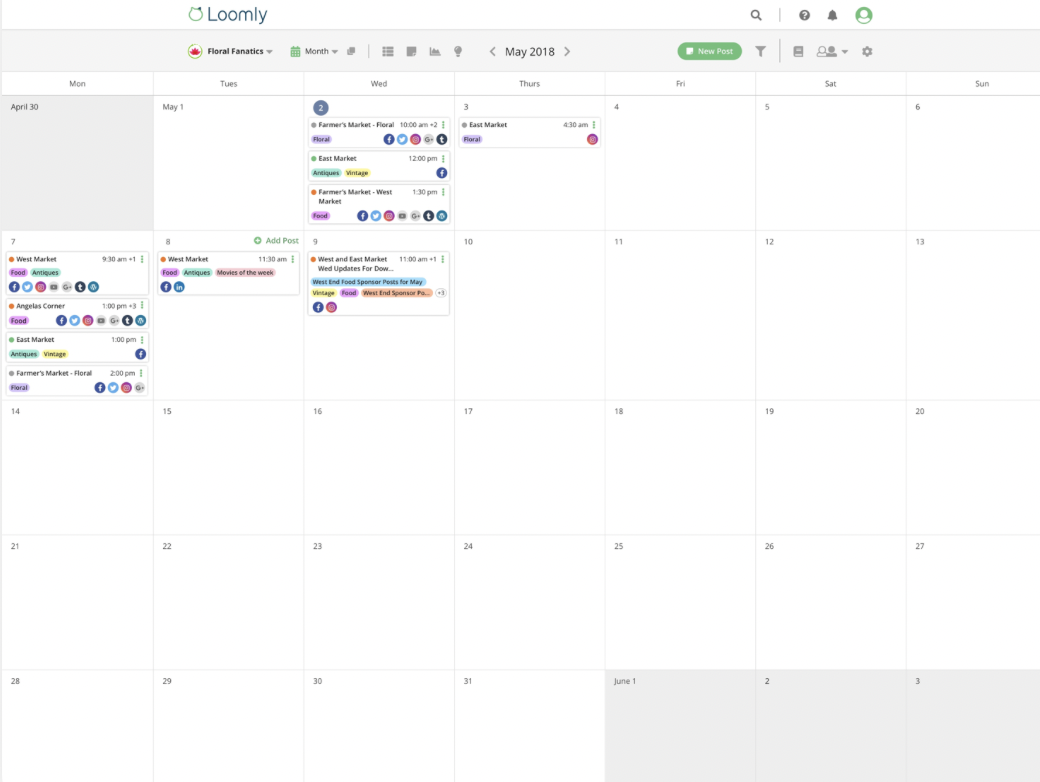The image size is (1040, 782).
Task: Open the collaborators dropdown
Action: pyautogui.click(x=832, y=51)
